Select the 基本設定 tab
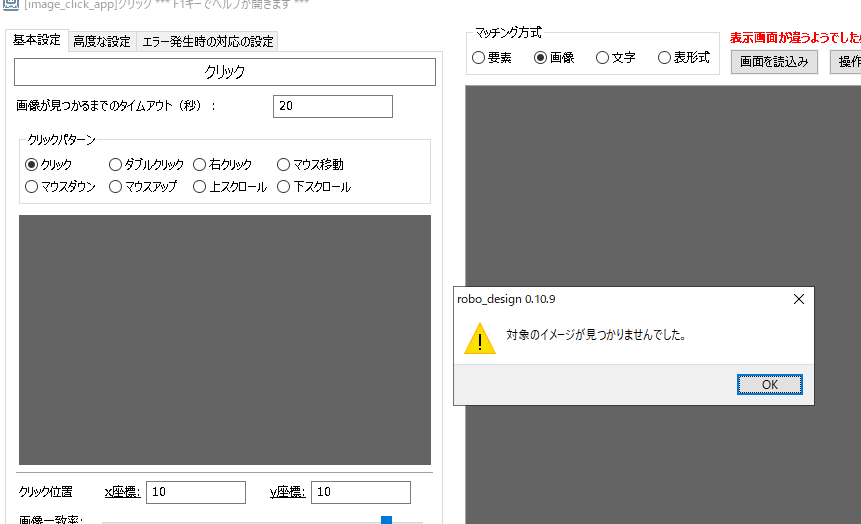The image size is (861, 524). tap(36, 41)
